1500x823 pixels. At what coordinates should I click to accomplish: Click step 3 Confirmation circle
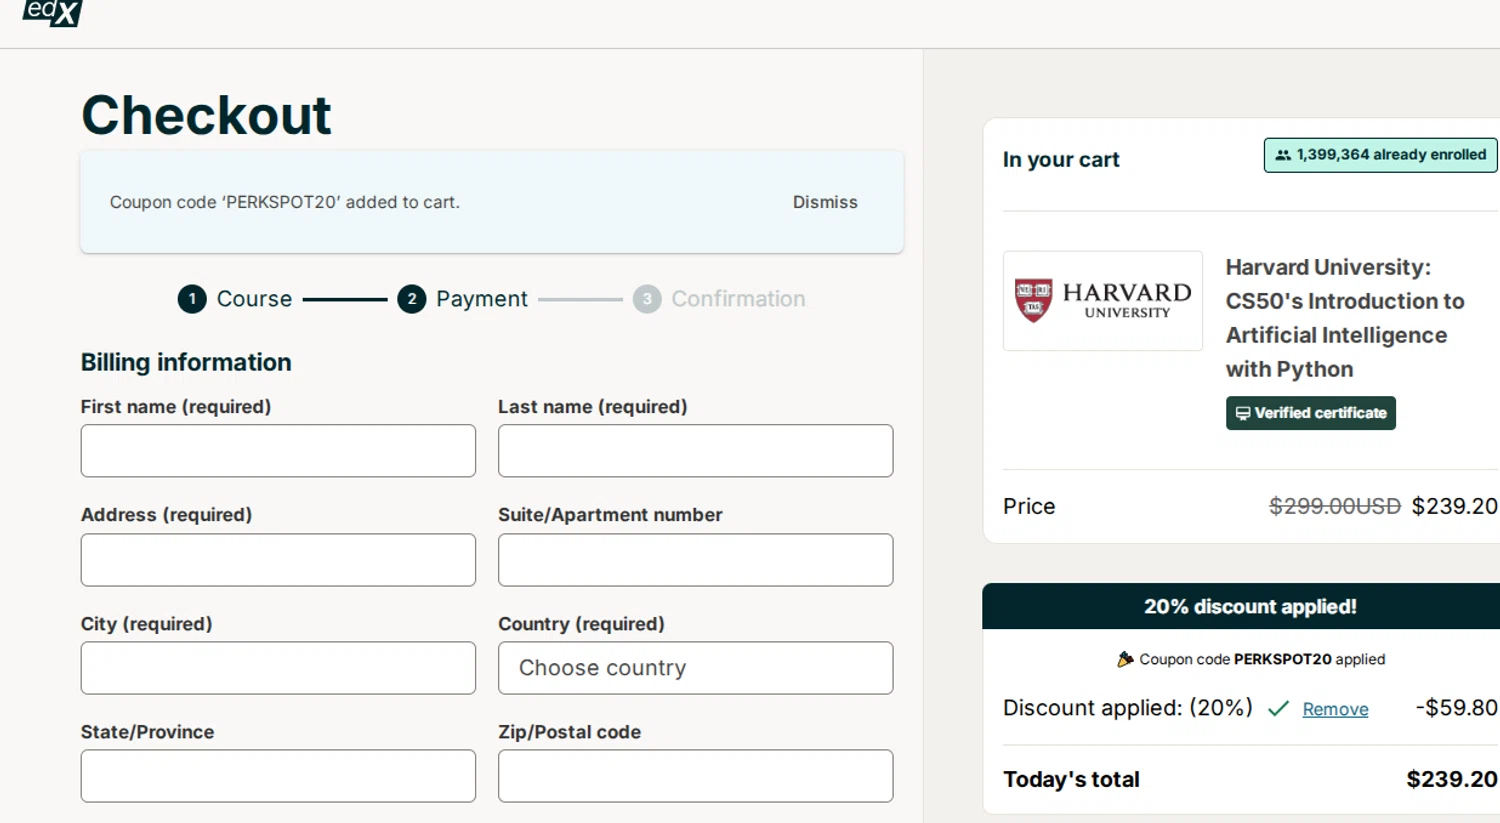tap(647, 299)
